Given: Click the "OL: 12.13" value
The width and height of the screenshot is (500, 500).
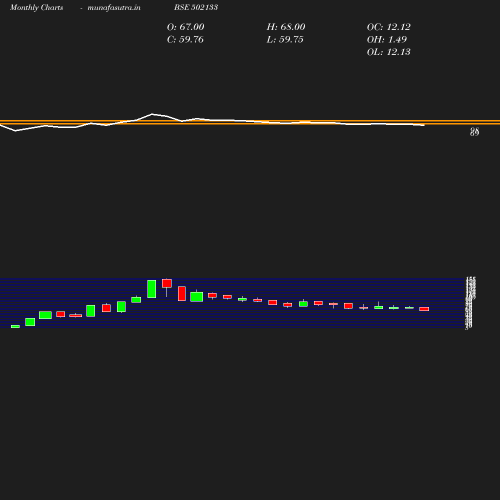Looking at the screenshot, I should [389, 52].
